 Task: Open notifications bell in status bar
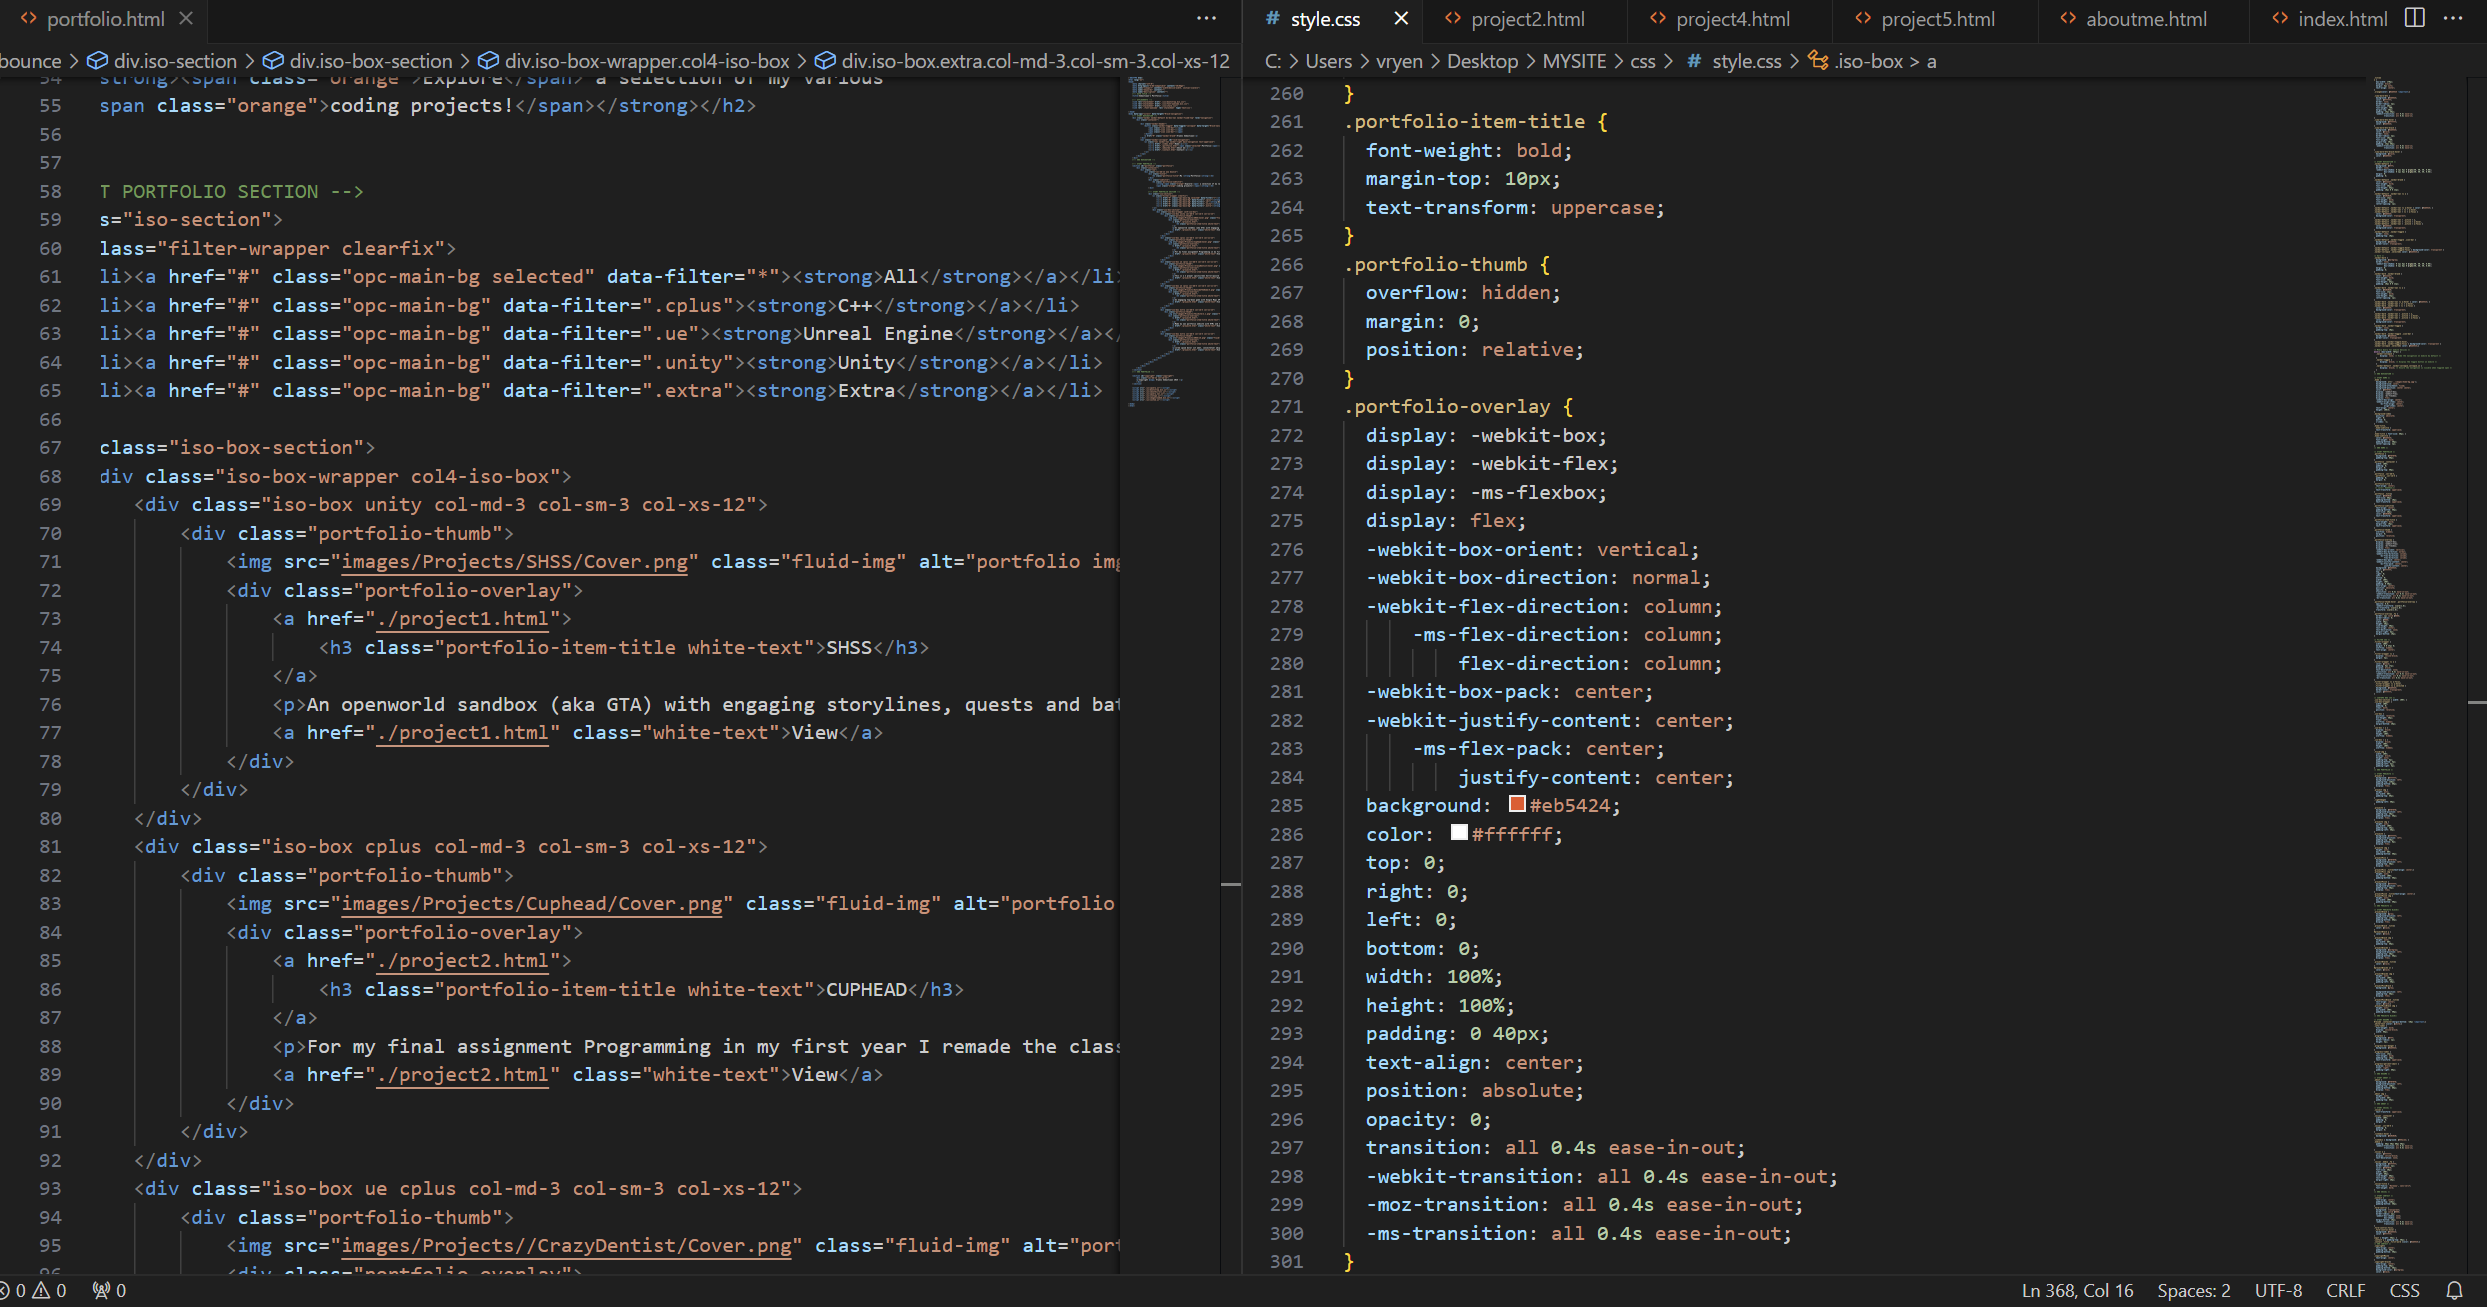(x=2454, y=1290)
